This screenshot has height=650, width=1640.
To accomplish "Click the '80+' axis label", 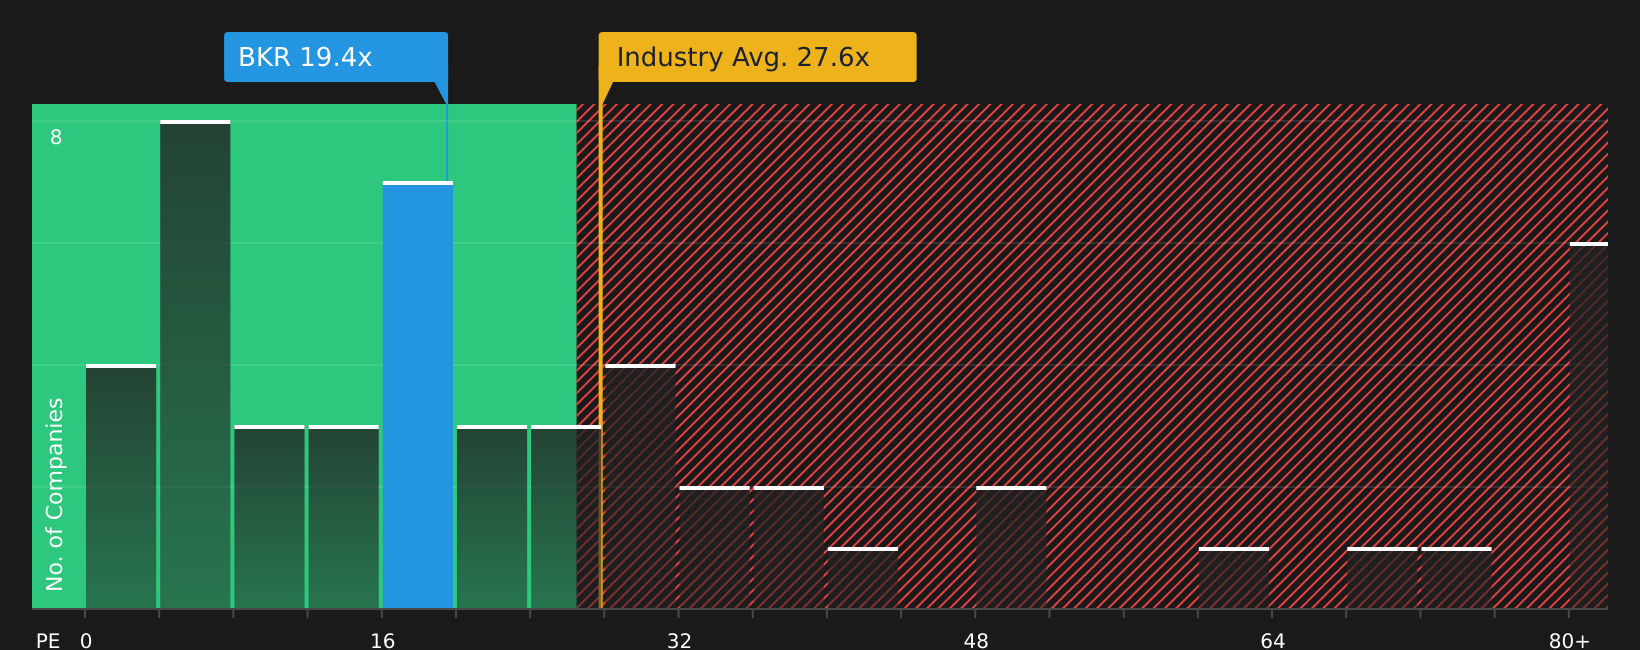I will click(1569, 641).
